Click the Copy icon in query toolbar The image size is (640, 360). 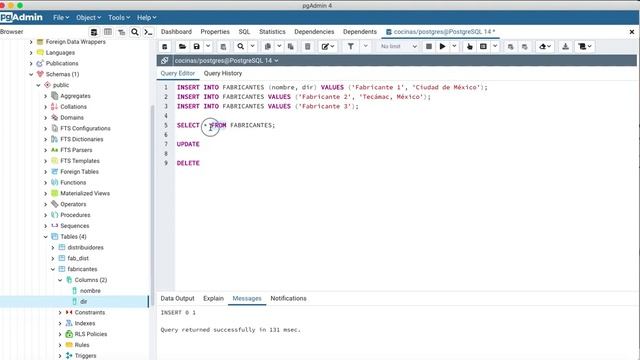click(x=267, y=47)
